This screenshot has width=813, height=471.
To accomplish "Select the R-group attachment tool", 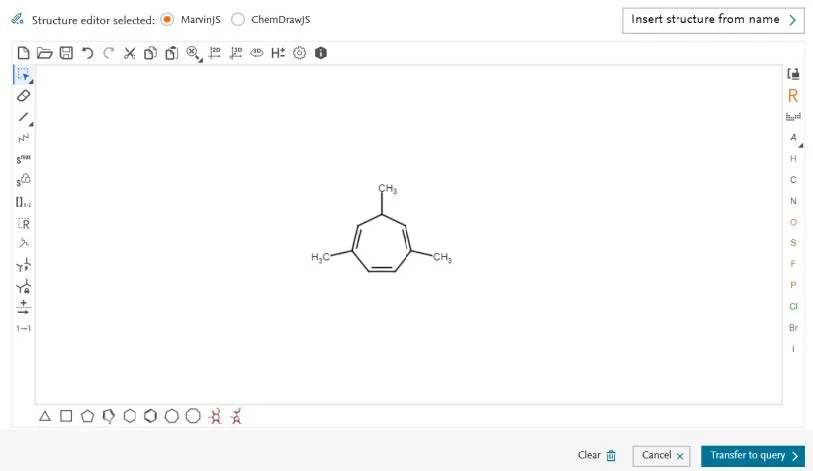I will pos(23,224).
